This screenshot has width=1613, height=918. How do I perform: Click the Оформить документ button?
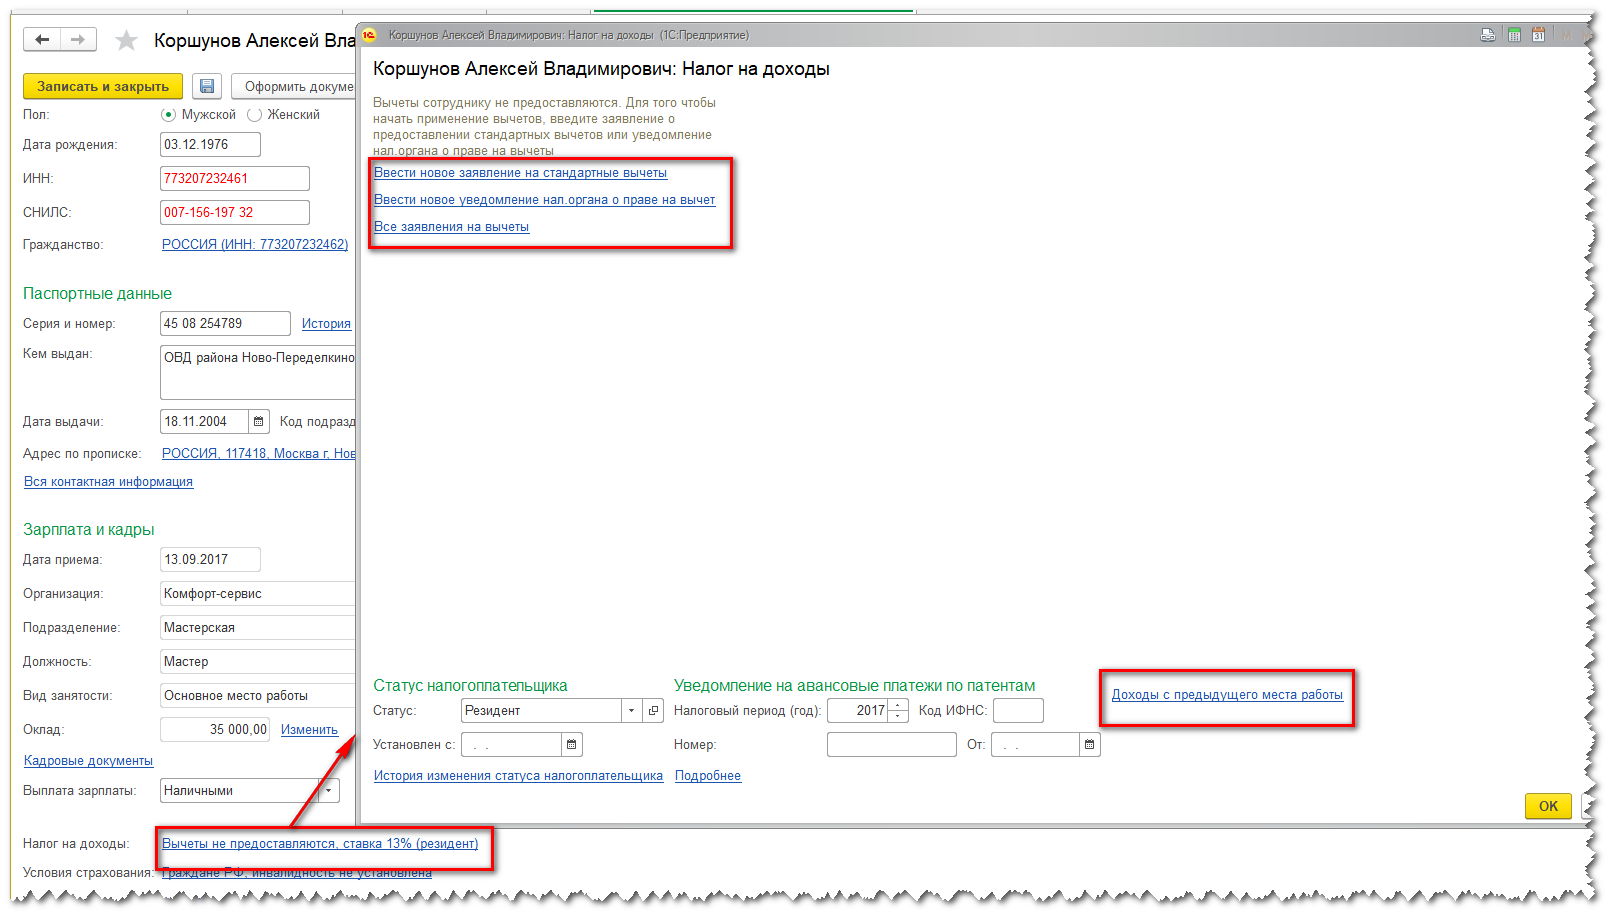point(294,86)
